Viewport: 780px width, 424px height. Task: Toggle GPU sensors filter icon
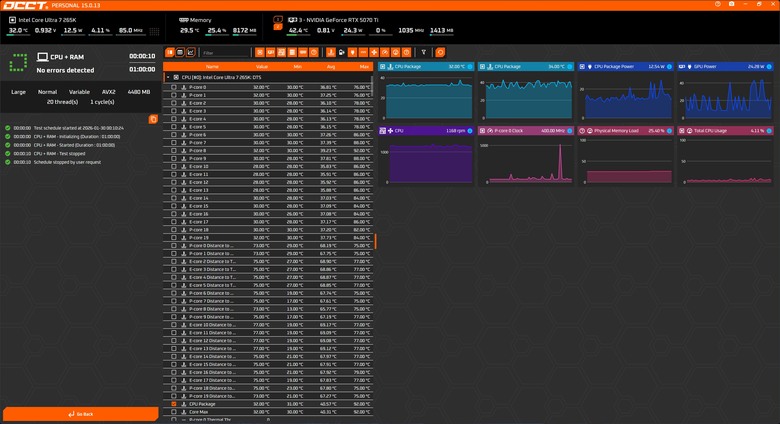tap(271, 52)
